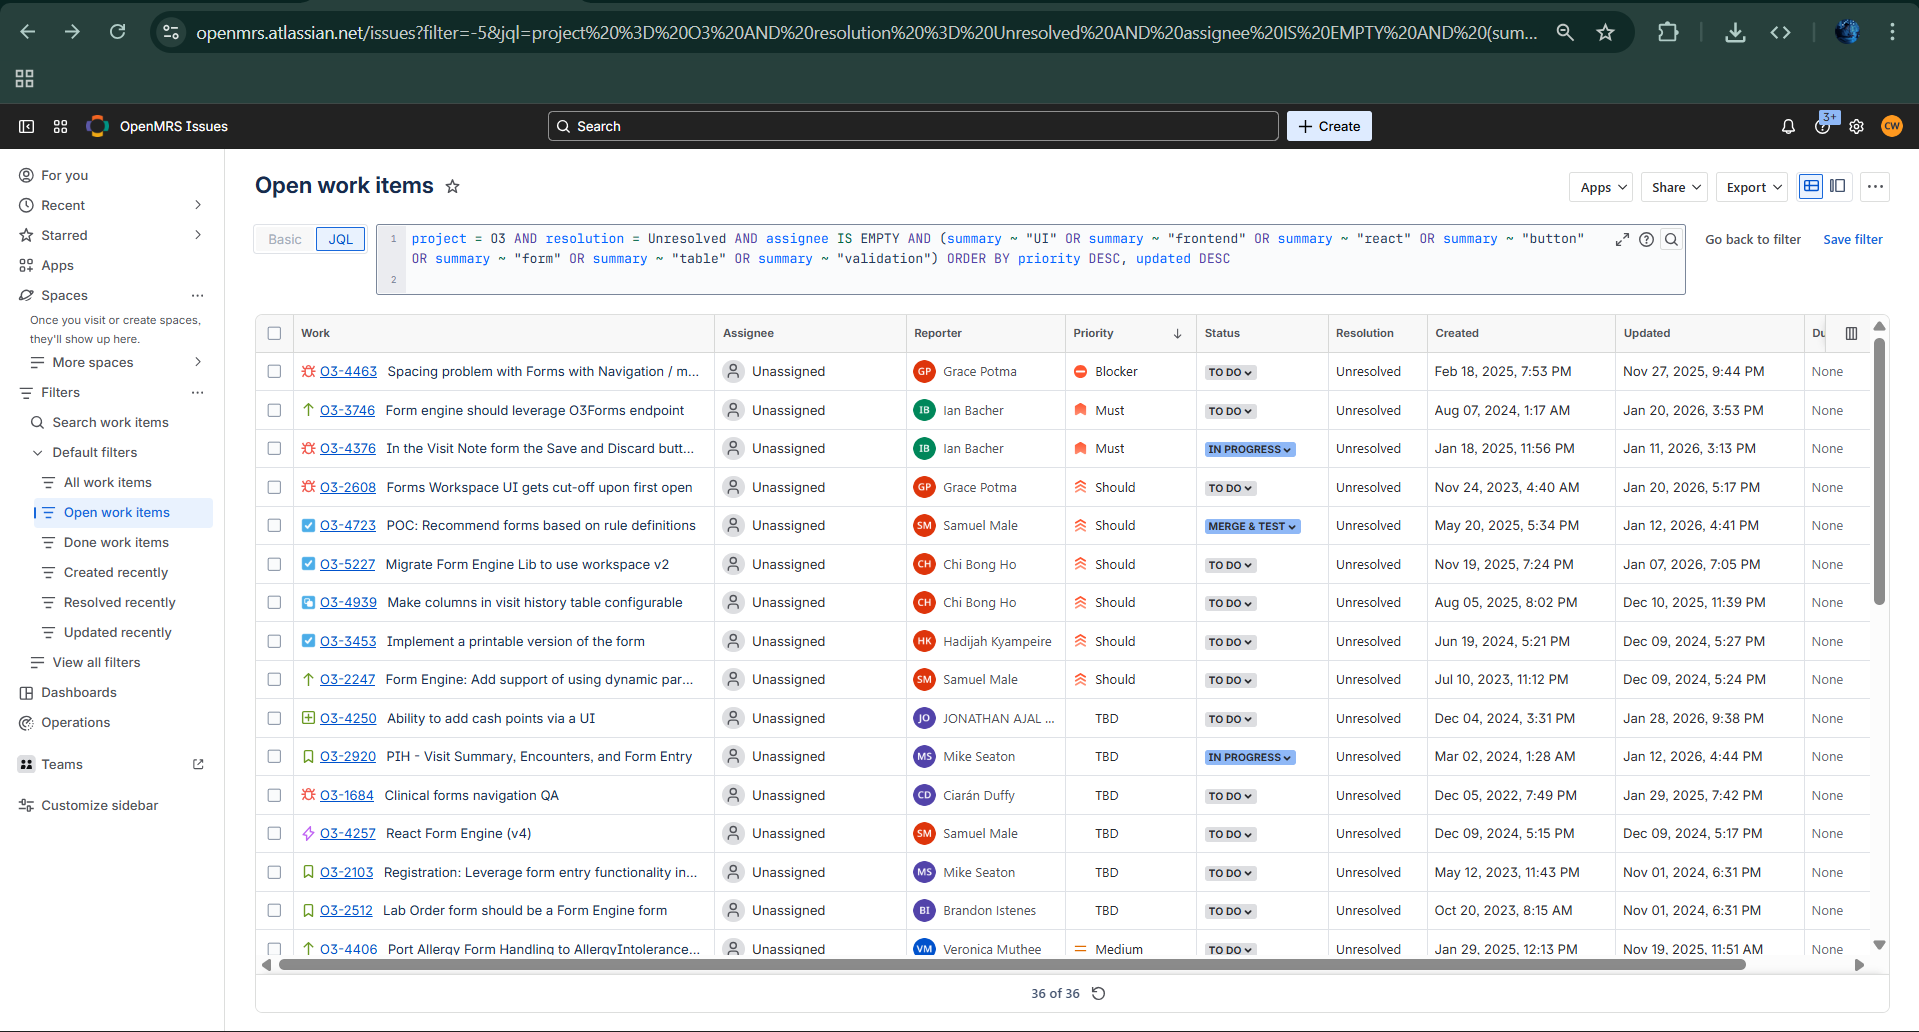Switch to the Basic search mode
1919x1032 pixels.
coord(285,239)
